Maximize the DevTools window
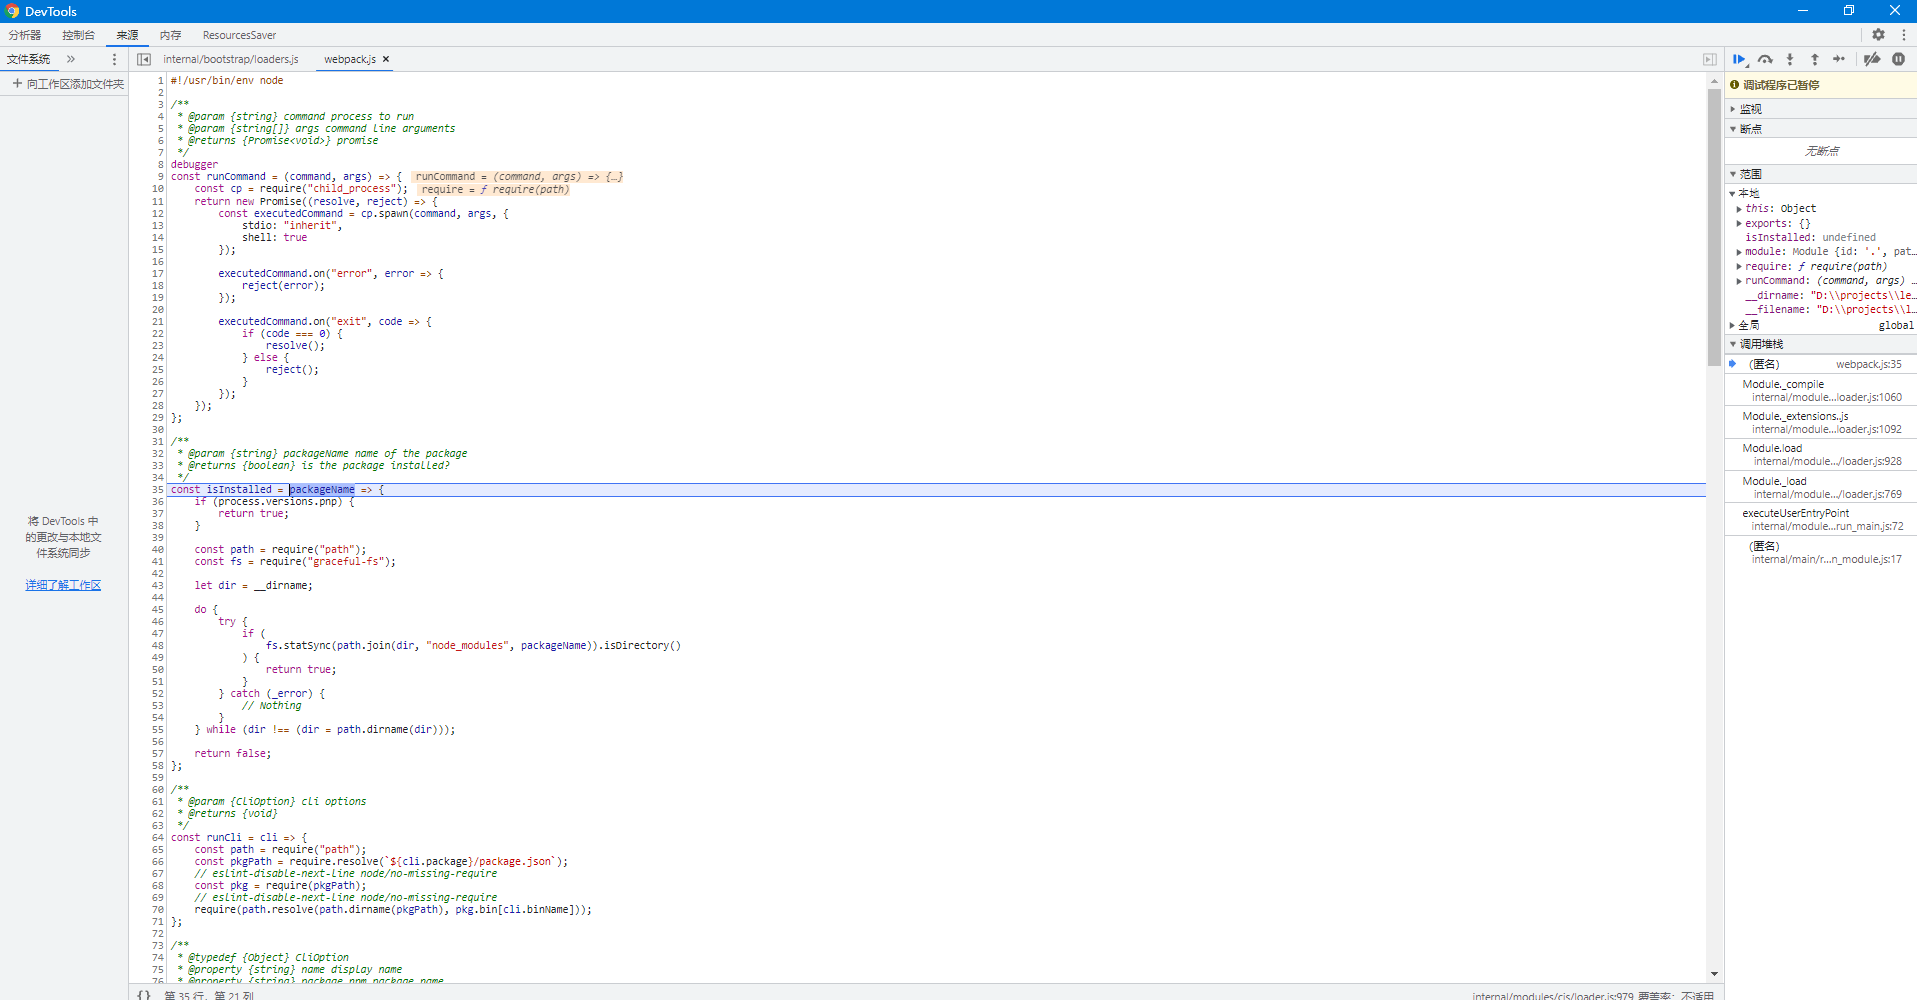This screenshot has height=1000, width=1917. click(x=1848, y=11)
